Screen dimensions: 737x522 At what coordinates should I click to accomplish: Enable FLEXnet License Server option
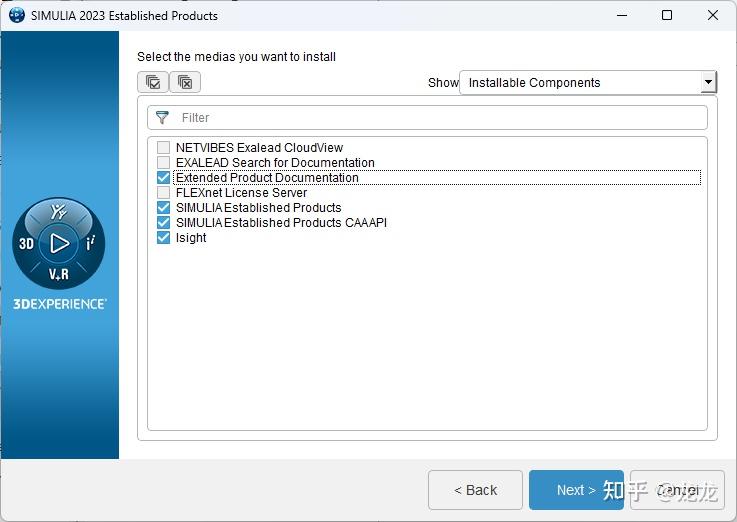tap(164, 193)
